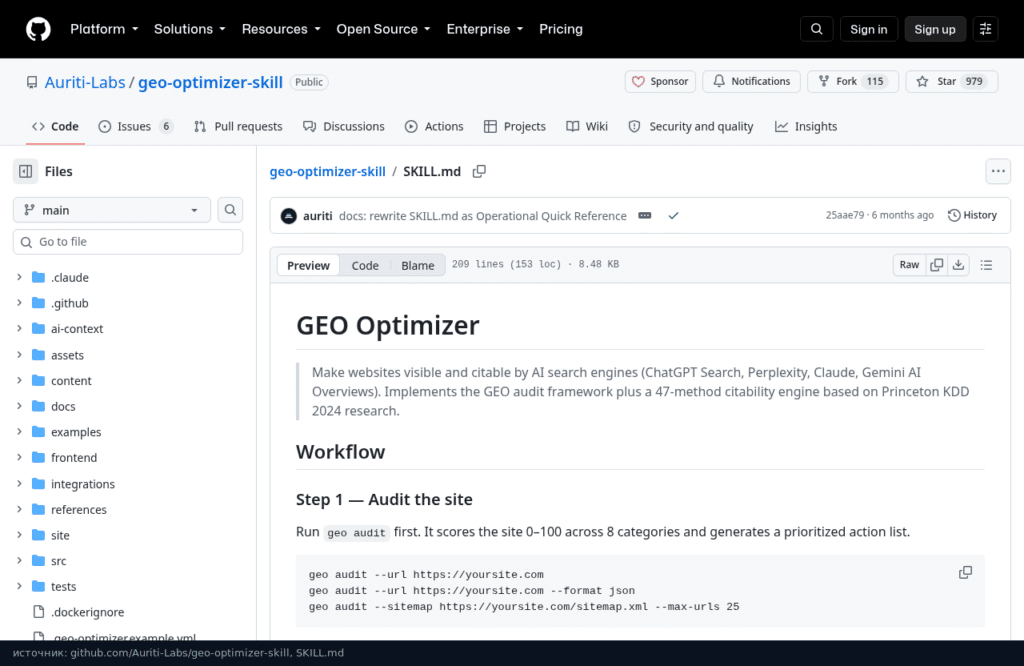Switch to the Code repository tab
This screenshot has height=666, width=1024.
56,127
